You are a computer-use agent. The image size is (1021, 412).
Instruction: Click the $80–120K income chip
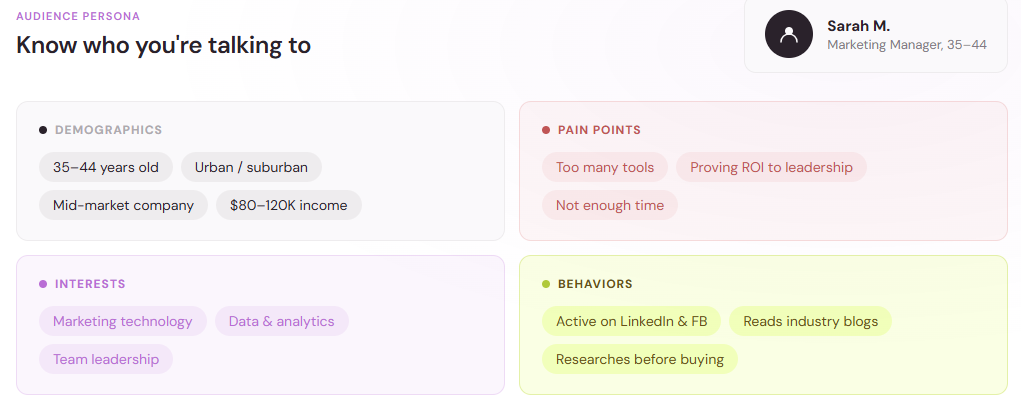coord(288,205)
